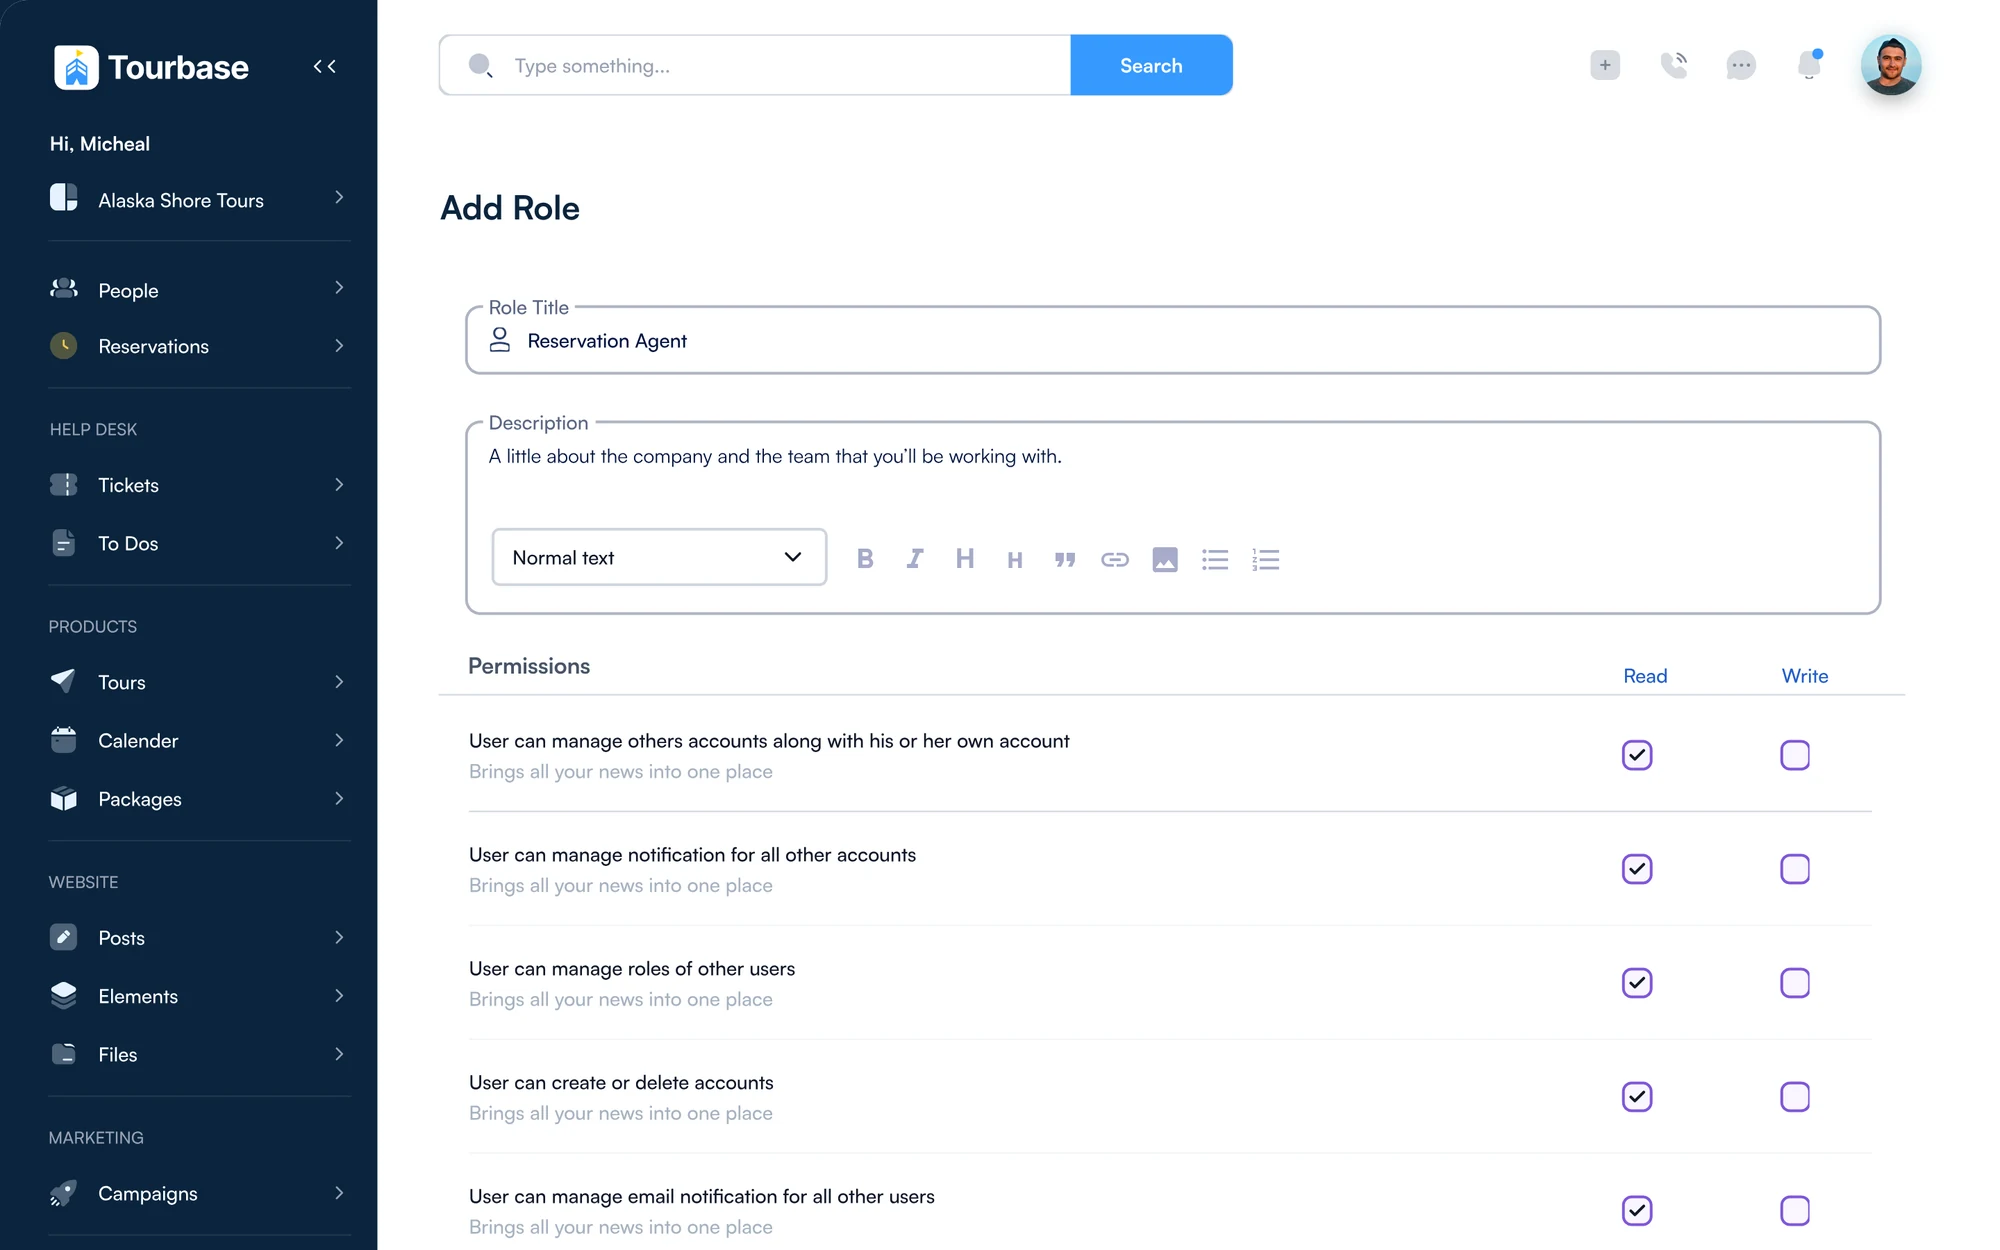Expand the Tickets menu chevron

click(x=339, y=485)
